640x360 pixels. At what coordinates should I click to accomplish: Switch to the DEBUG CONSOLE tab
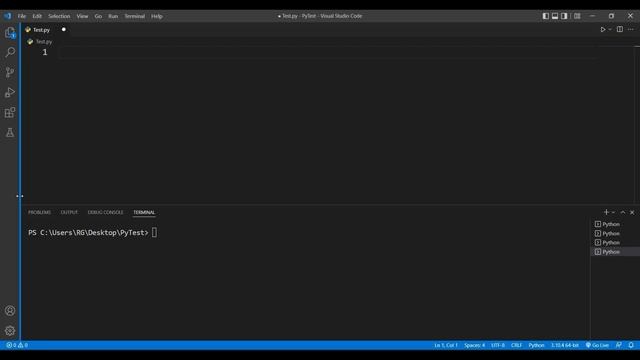[105, 212]
